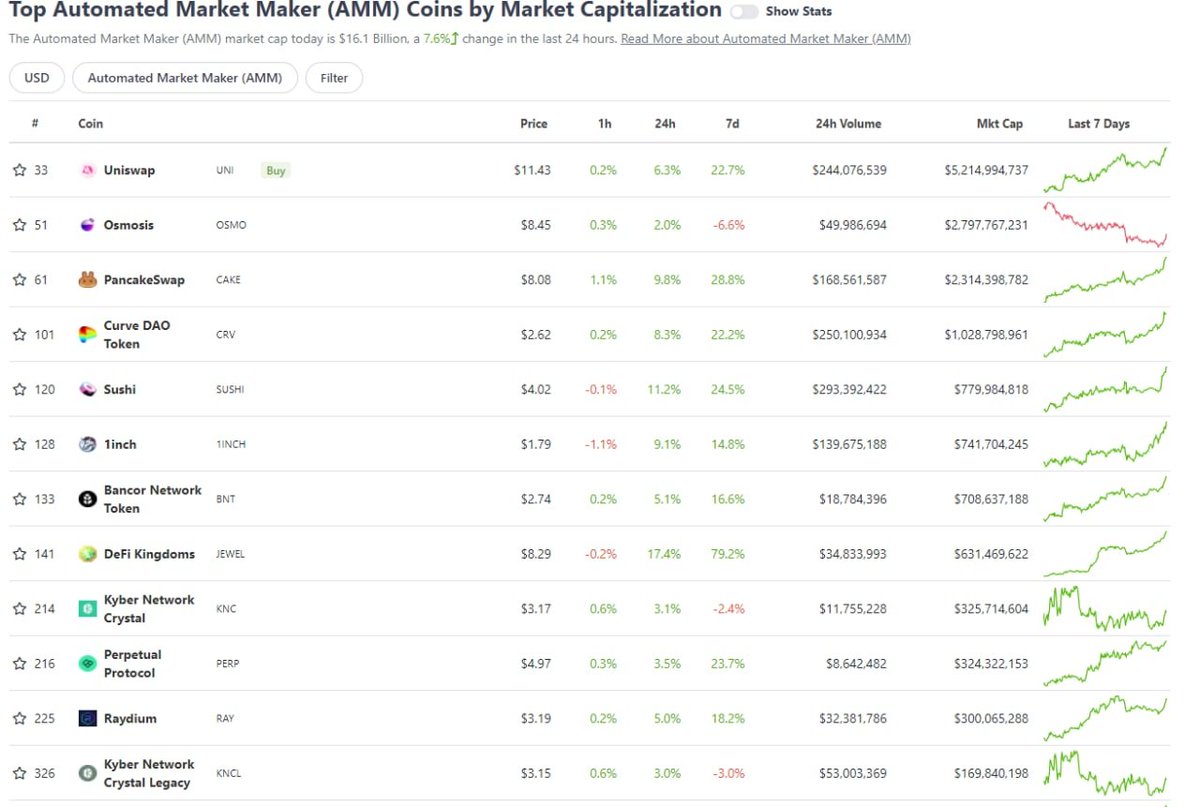Viewport: 1200px width, 807px height.
Task: Click the Kyber Network Crystal KNC sparkline
Action: (x=1105, y=608)
